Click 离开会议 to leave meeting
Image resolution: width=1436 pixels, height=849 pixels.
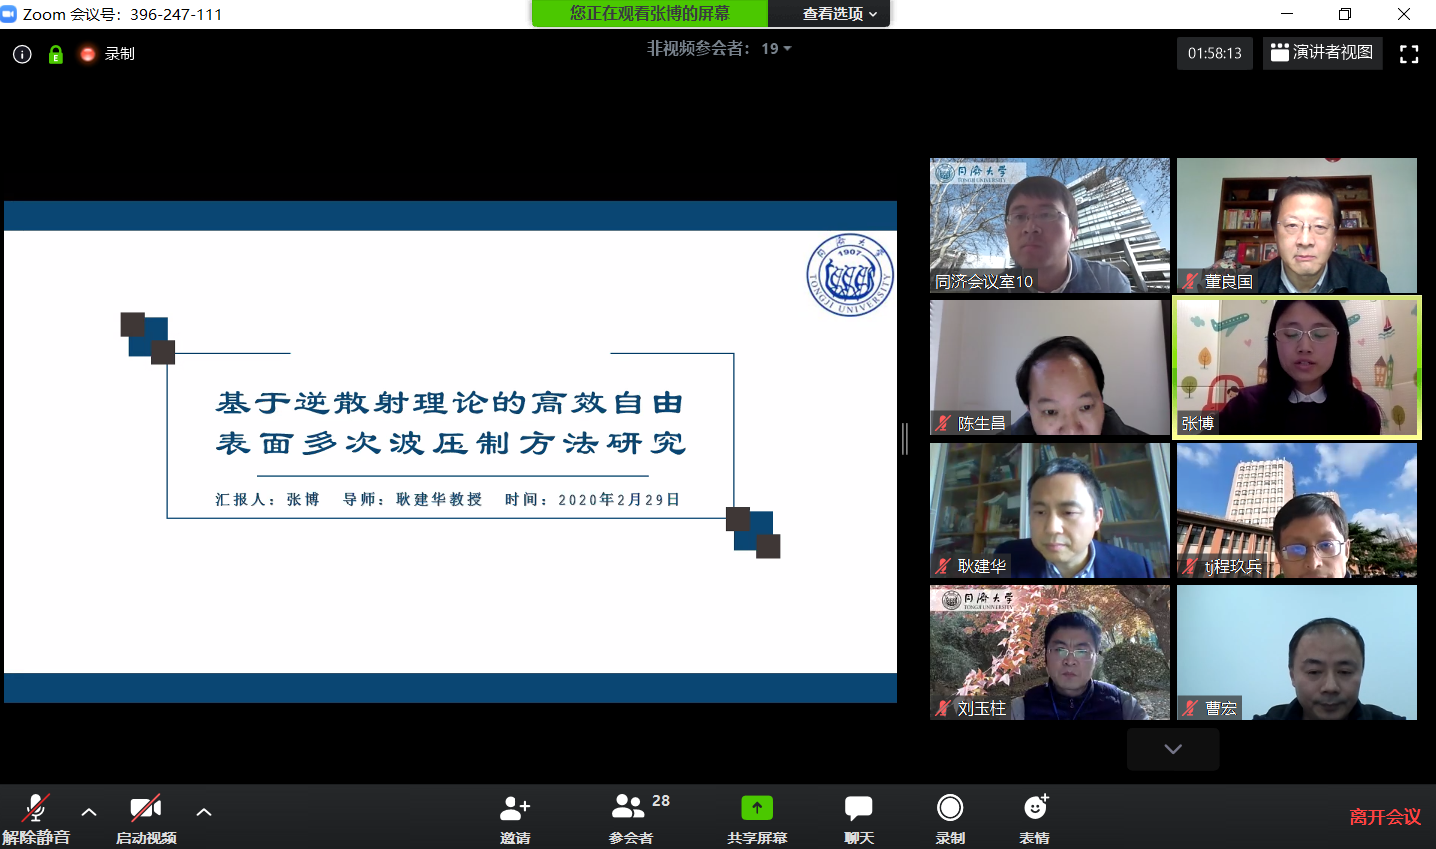tap(1384, 817)
